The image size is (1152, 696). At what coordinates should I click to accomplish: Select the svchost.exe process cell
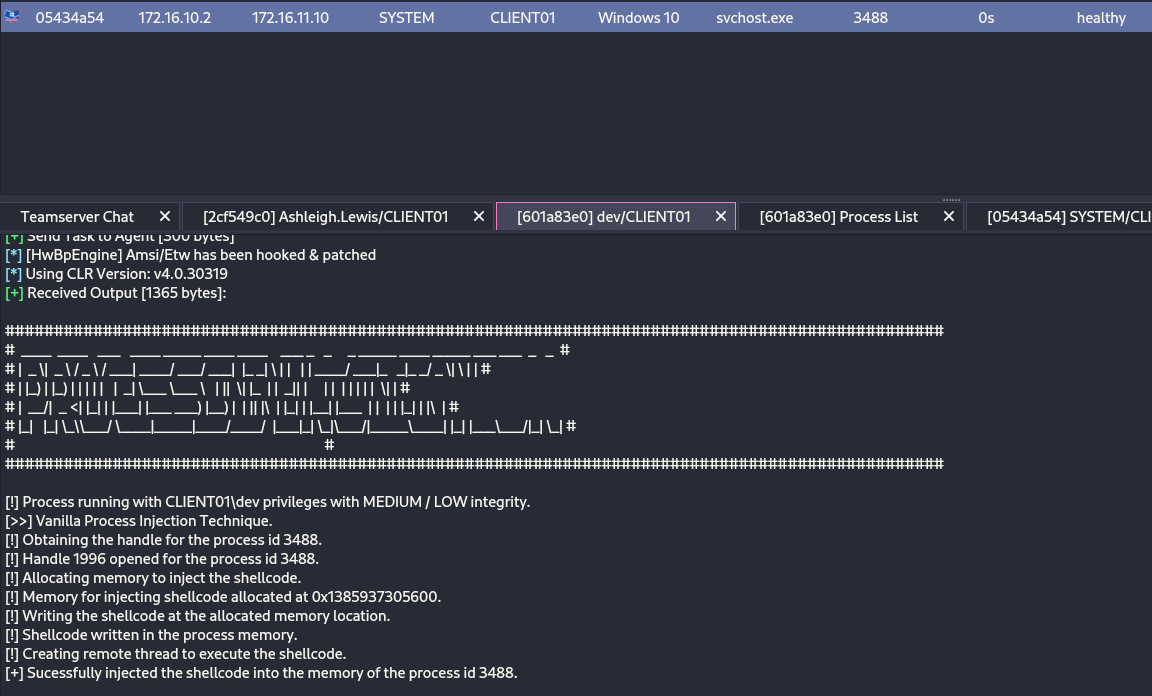point(754,18)
